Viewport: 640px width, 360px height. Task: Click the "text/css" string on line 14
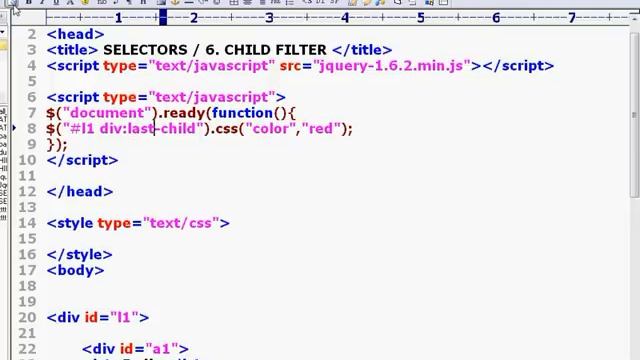[x=181, y=223]
